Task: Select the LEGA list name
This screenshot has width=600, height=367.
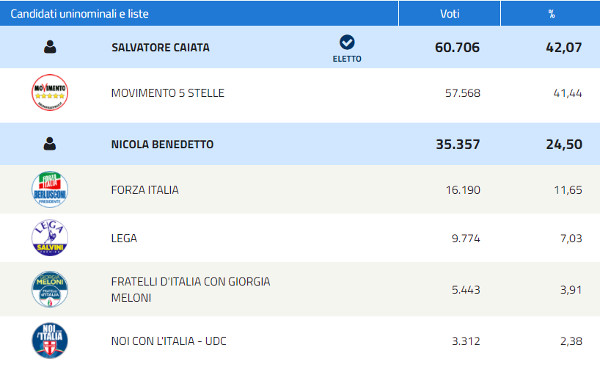Action: pos(124,238)
